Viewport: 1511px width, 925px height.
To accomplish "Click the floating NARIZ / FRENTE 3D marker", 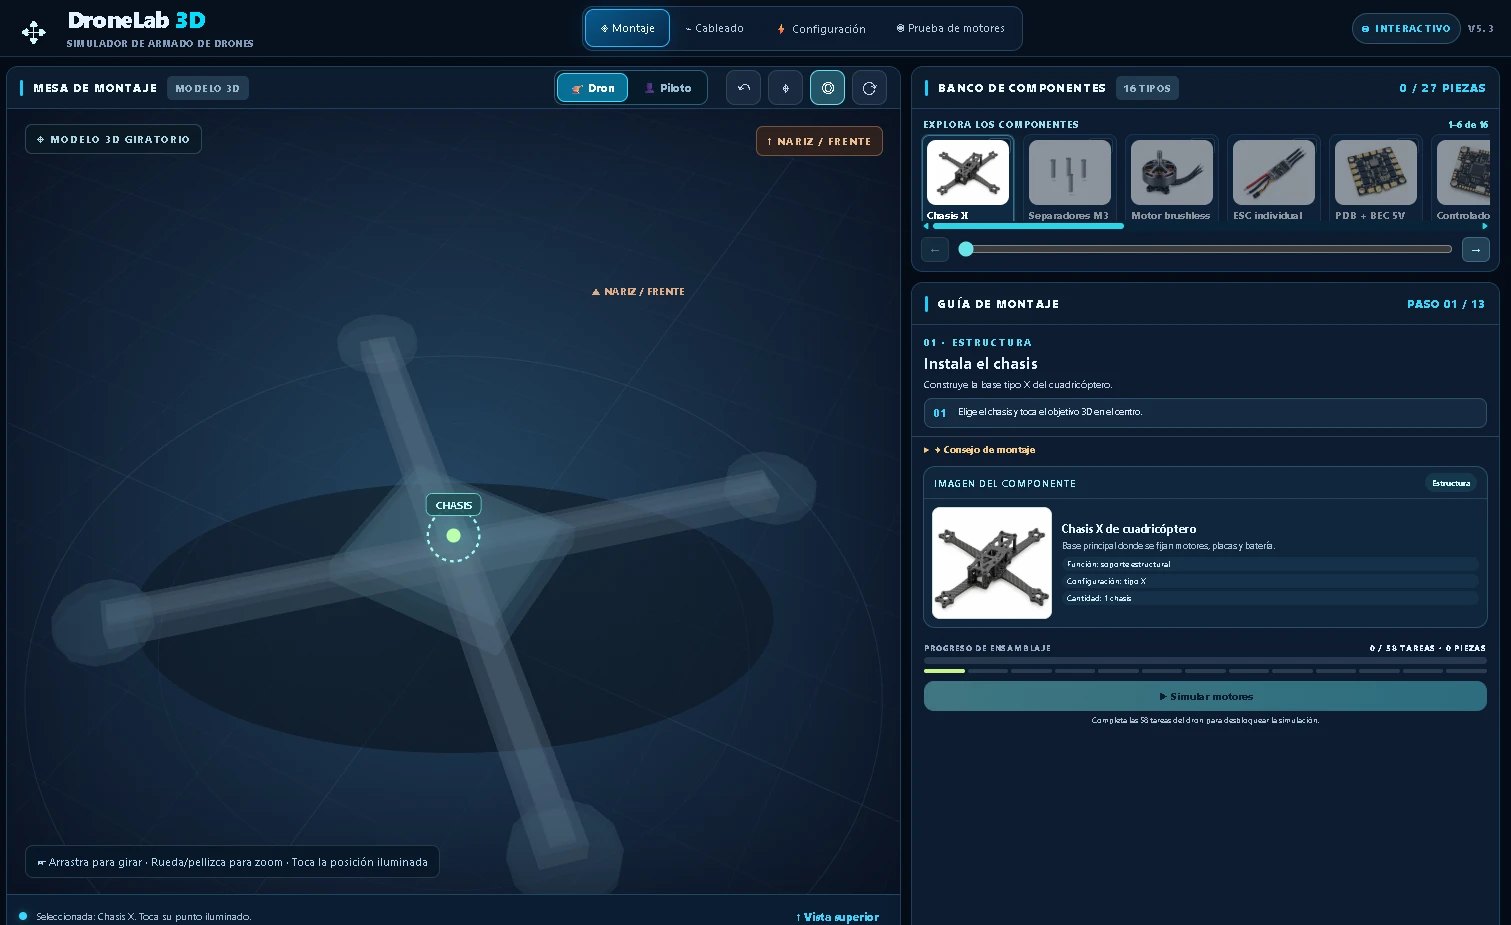I will [x=638, y=292].
